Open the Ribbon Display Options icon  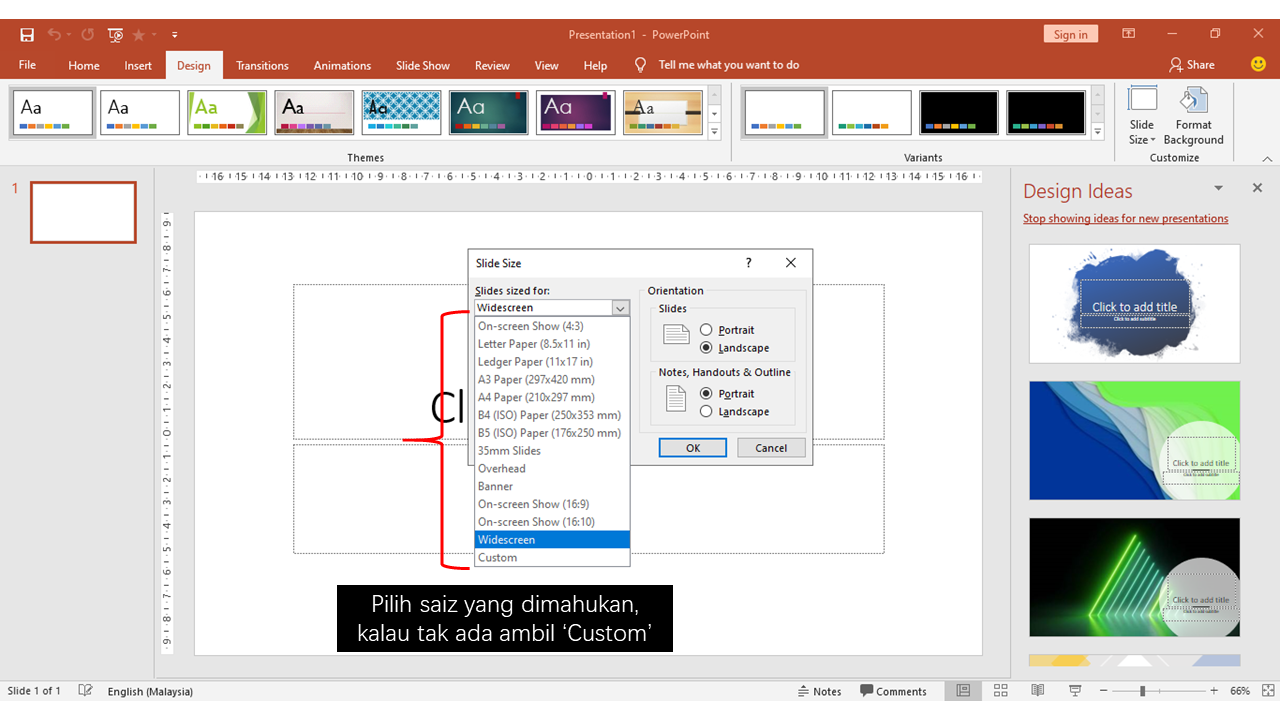1127,34
